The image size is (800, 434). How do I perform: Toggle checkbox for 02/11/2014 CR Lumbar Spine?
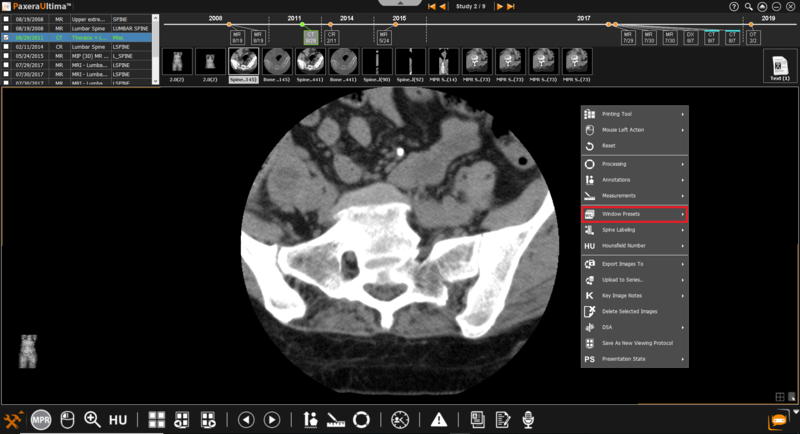coord(7,46)
